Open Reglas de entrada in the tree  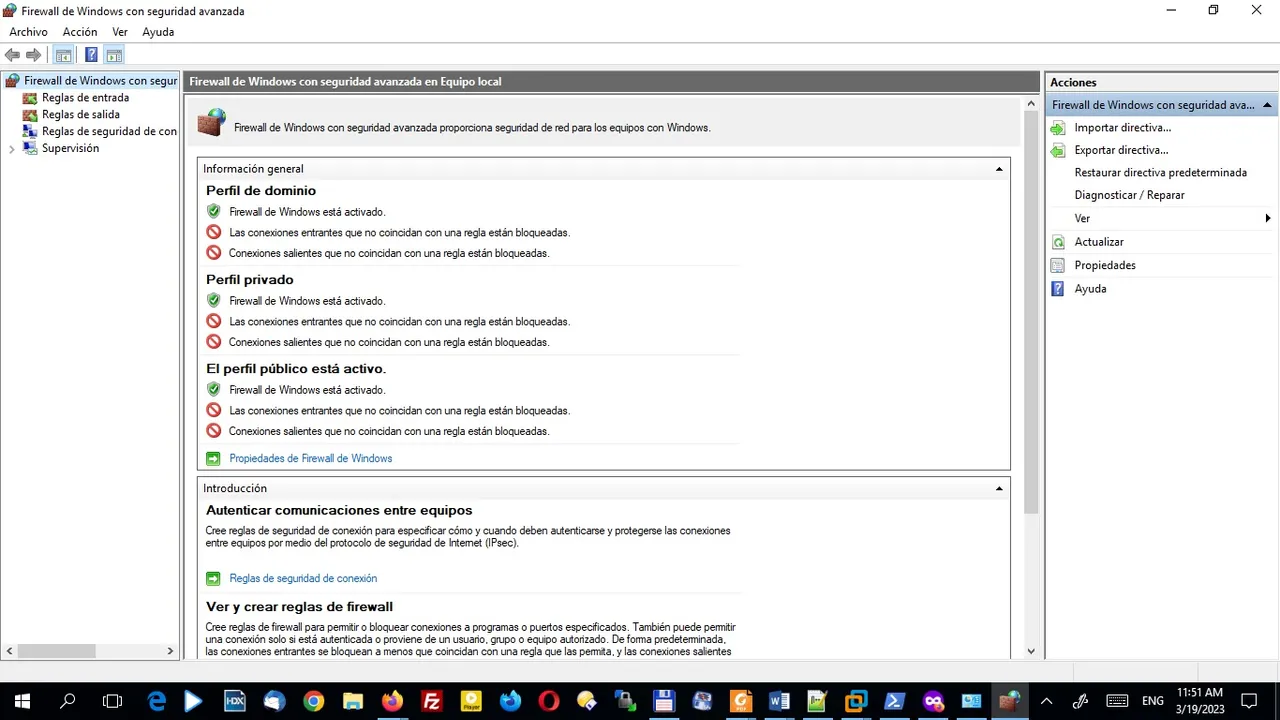coord(85,98)
